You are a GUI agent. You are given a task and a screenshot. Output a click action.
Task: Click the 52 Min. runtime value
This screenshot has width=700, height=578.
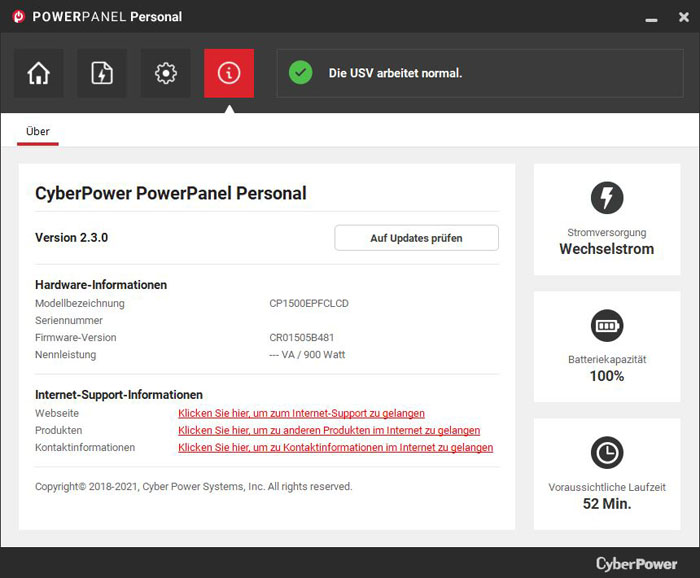(x=607, y=504)
